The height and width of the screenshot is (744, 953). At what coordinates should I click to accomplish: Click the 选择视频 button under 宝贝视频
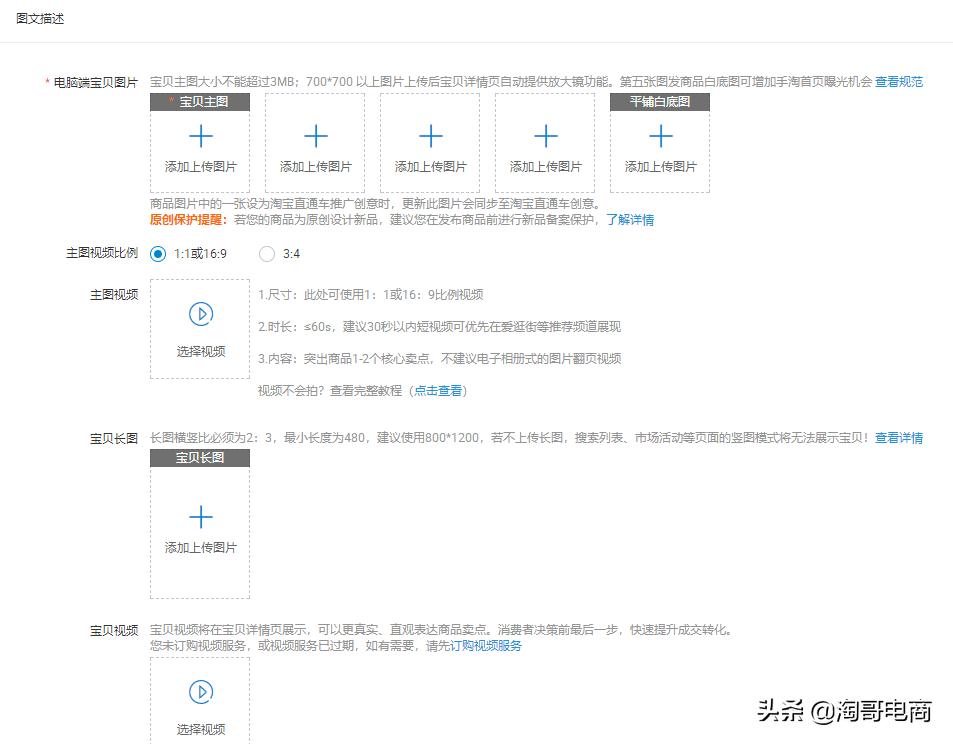199,729
